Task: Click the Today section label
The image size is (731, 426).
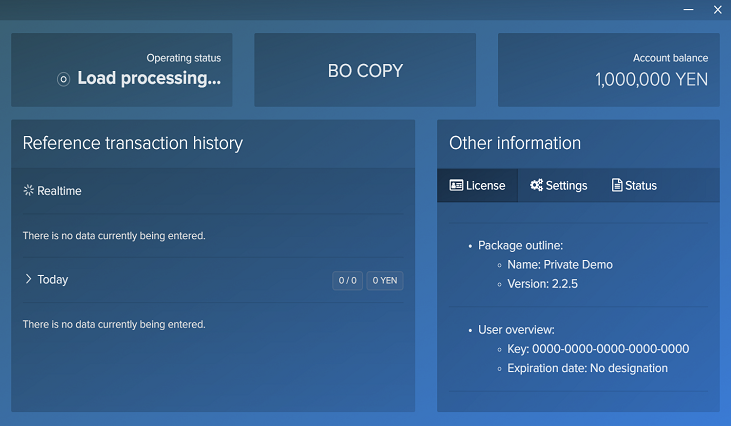Action: coord(52,279)
